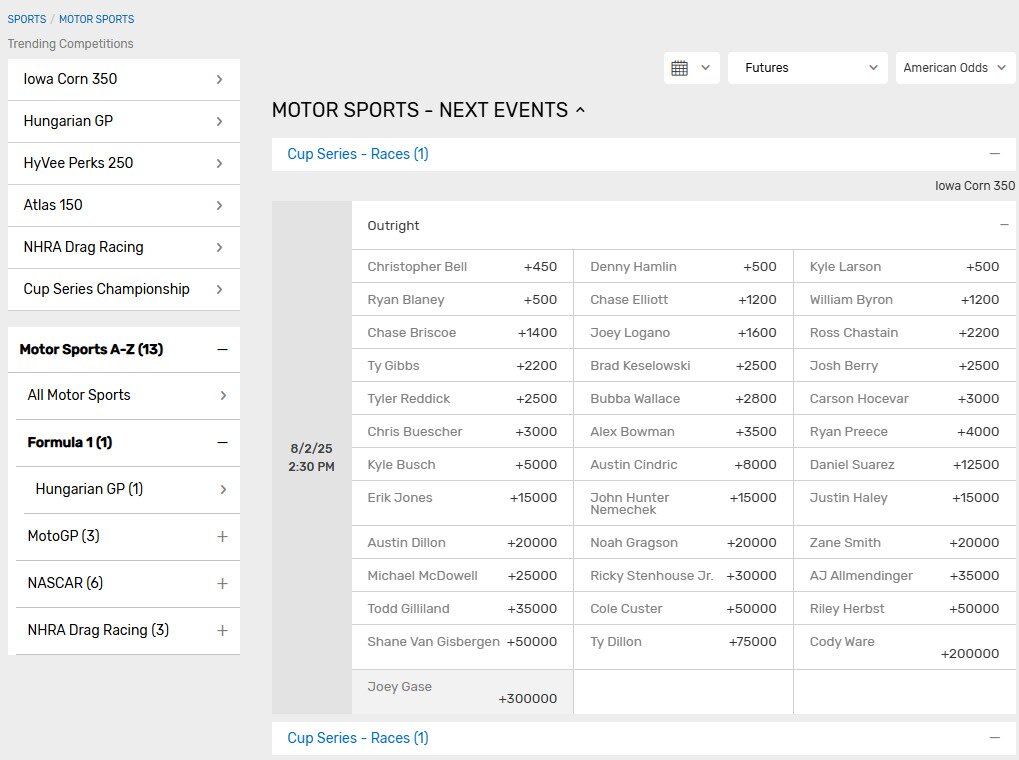The image size is (1019, 760).
Task: Select Bubba Wallace +2800
Action: click(683, 399)
